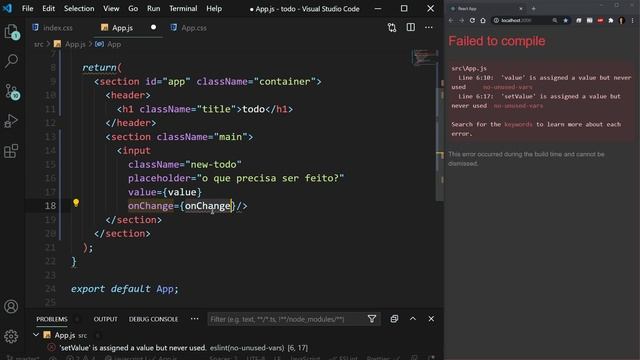Open editor More Actions ellipsis
640x360 pixels.
tap(429, 27)
